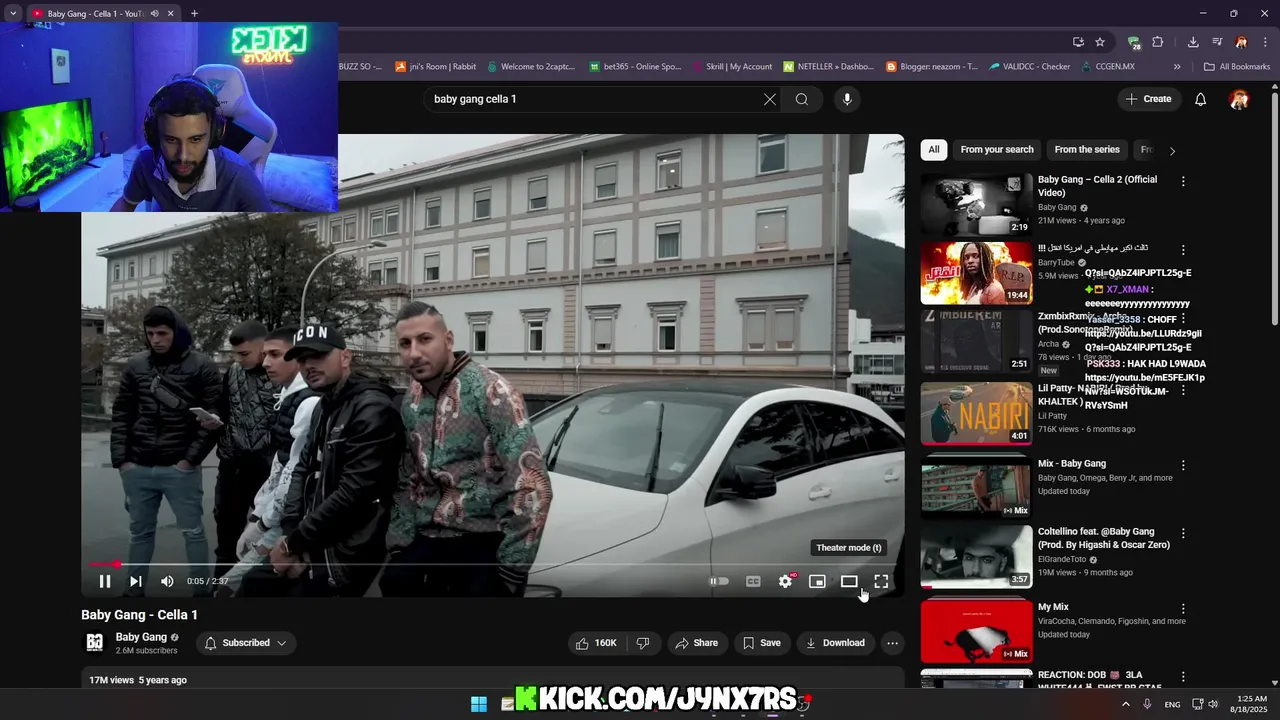Open options for Cella 2 video
Viewport: 1280px width, 720px height.
click(1183, 182)
